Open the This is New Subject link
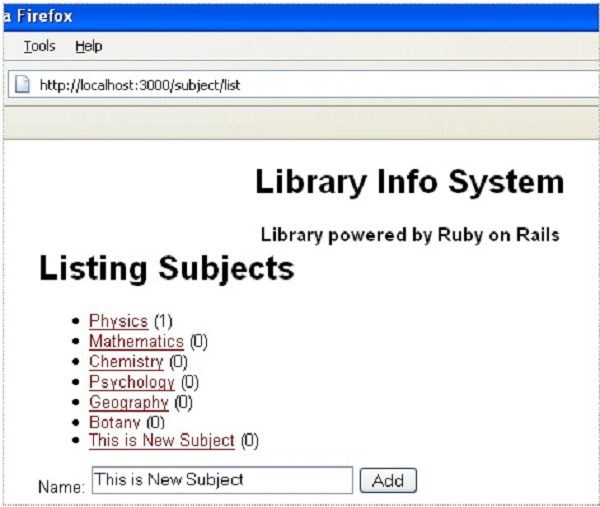600x507 pixels. tap(161, 440)
